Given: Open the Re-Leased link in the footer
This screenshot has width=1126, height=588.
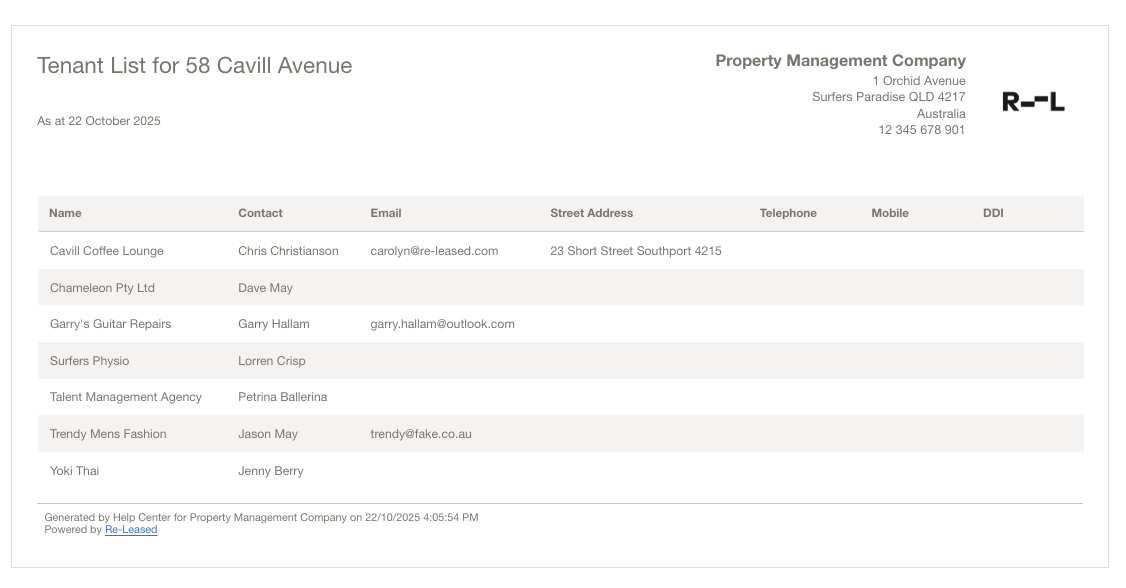Looking at the screenshot, I should [131, 530].
